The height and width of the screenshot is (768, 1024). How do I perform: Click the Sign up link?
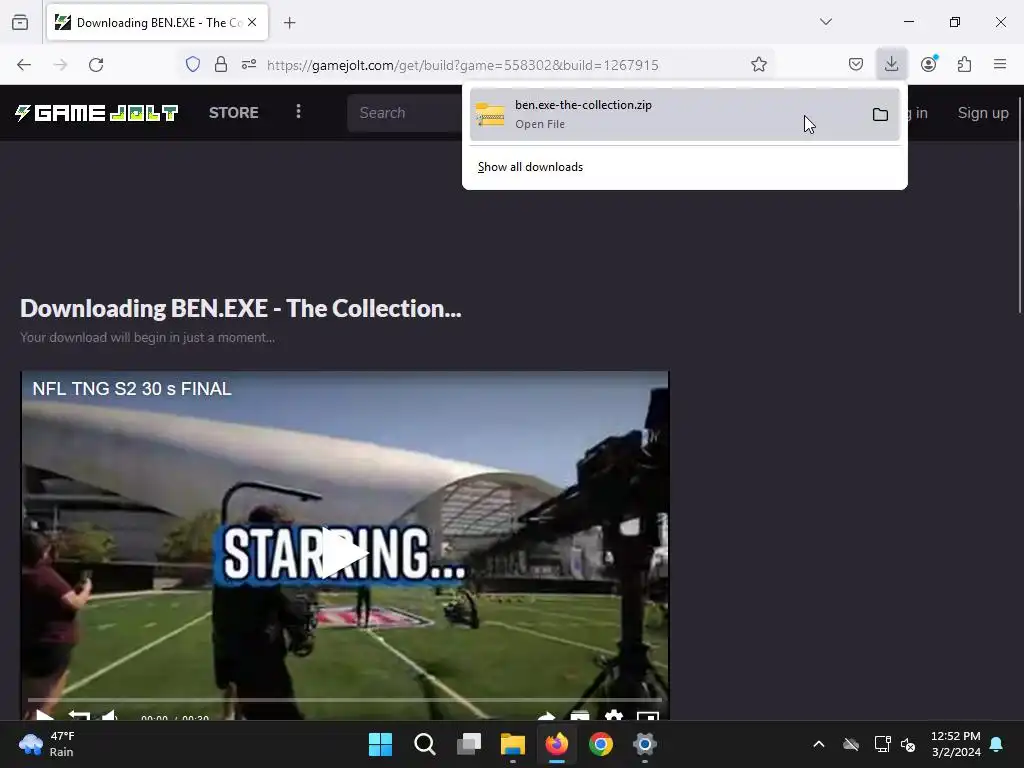point(983,112)
